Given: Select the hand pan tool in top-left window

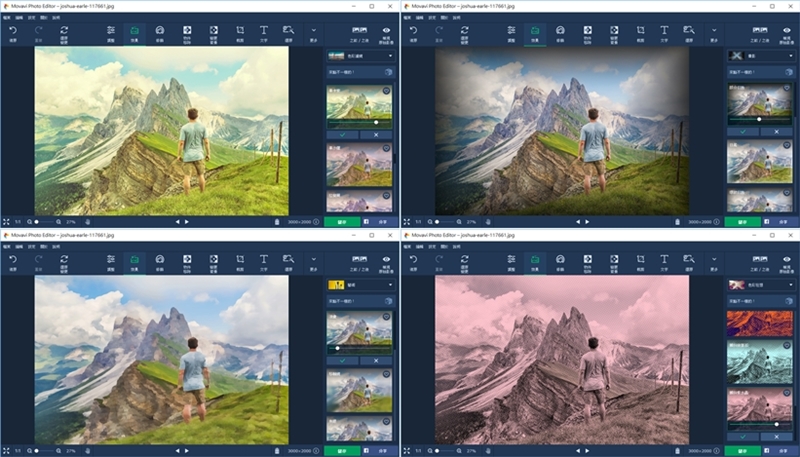Looking at the screenshot, I should pos(88,221).
